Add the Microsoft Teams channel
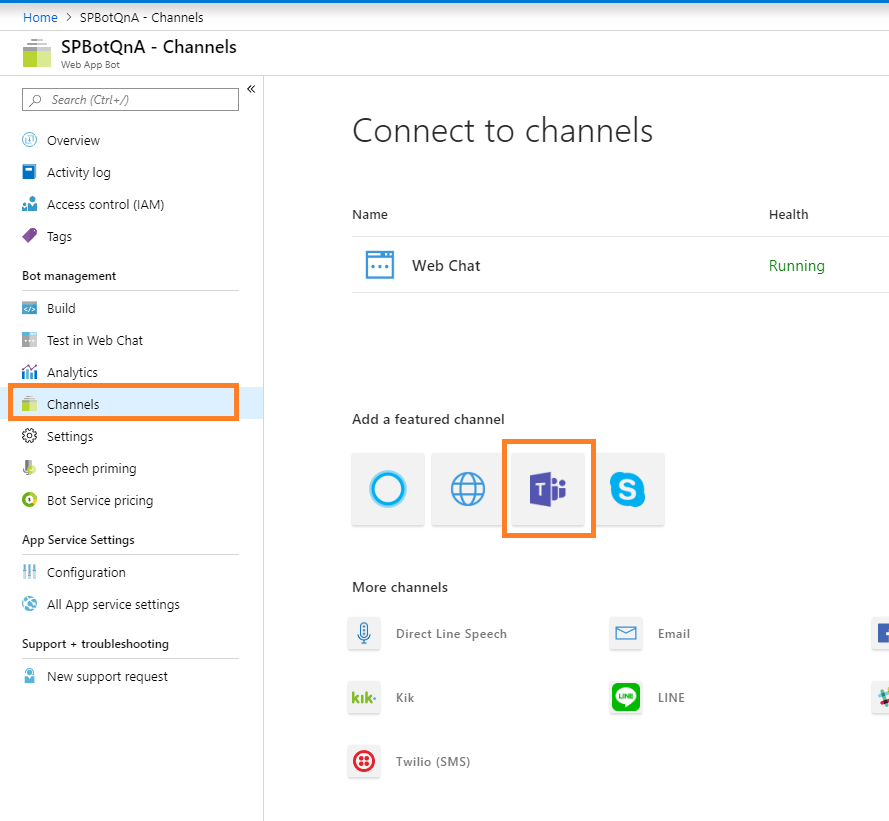 (x=548, y=489)
